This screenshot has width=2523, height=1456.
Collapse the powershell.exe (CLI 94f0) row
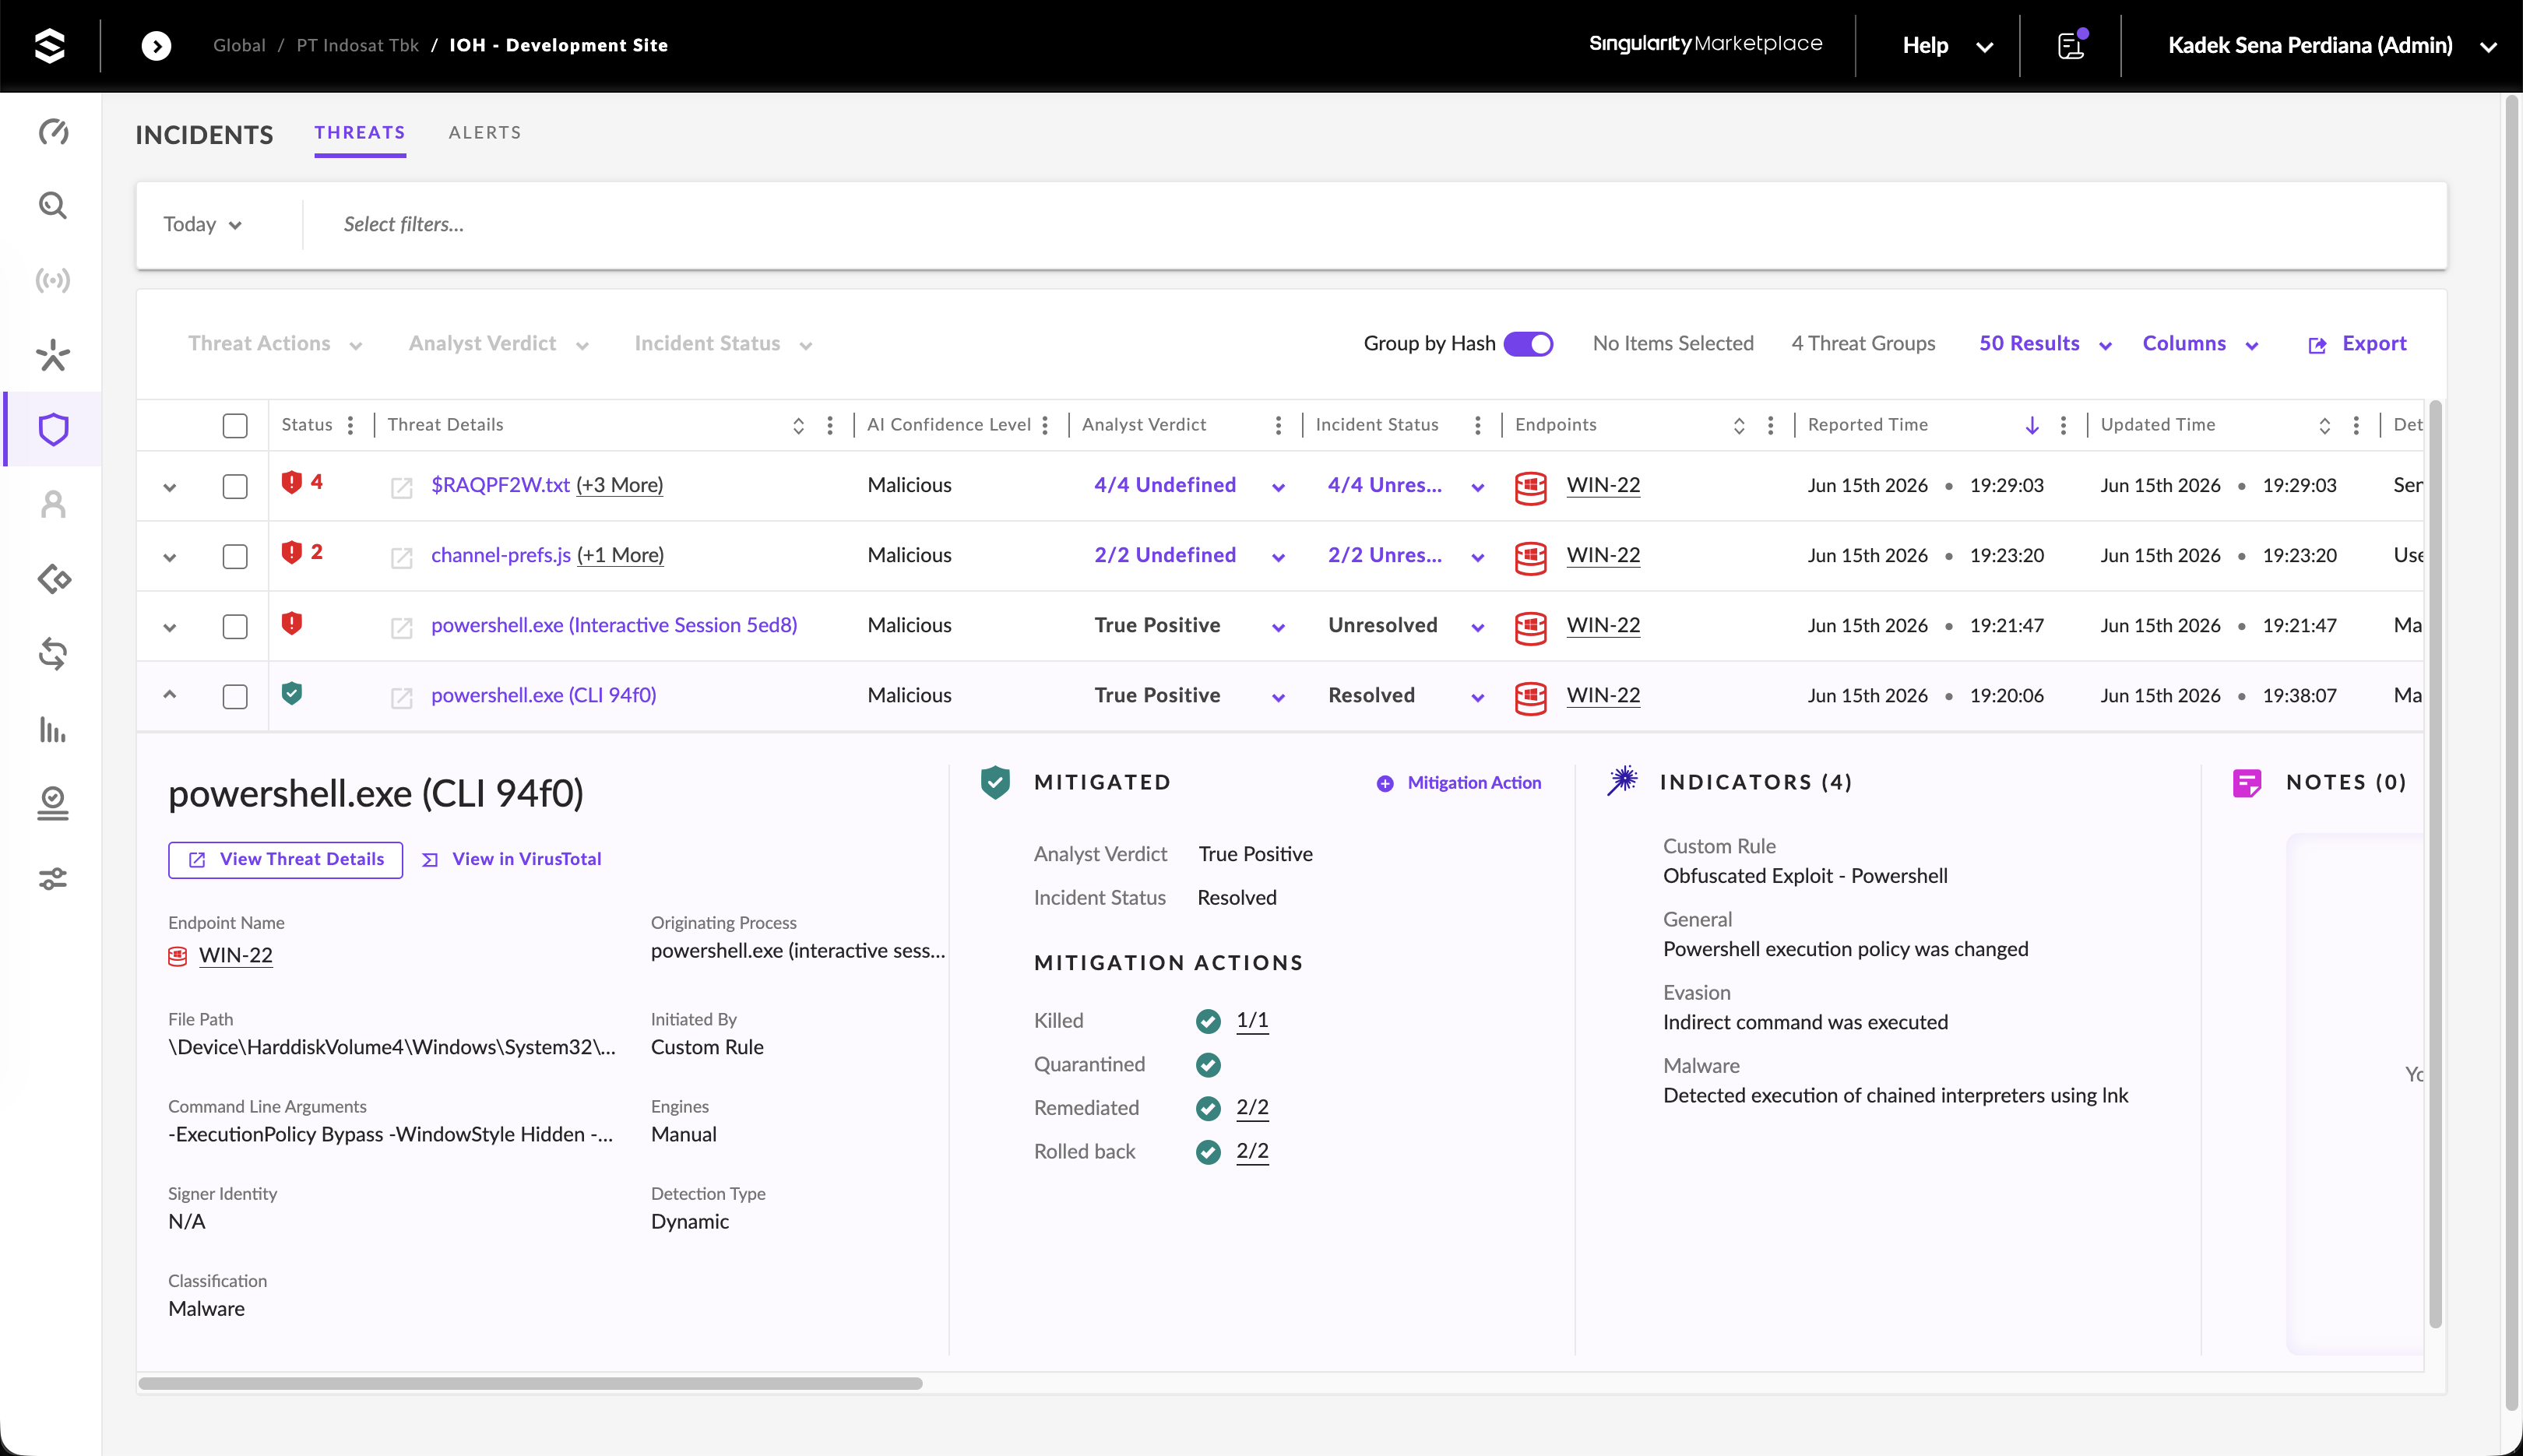point(169,694)
